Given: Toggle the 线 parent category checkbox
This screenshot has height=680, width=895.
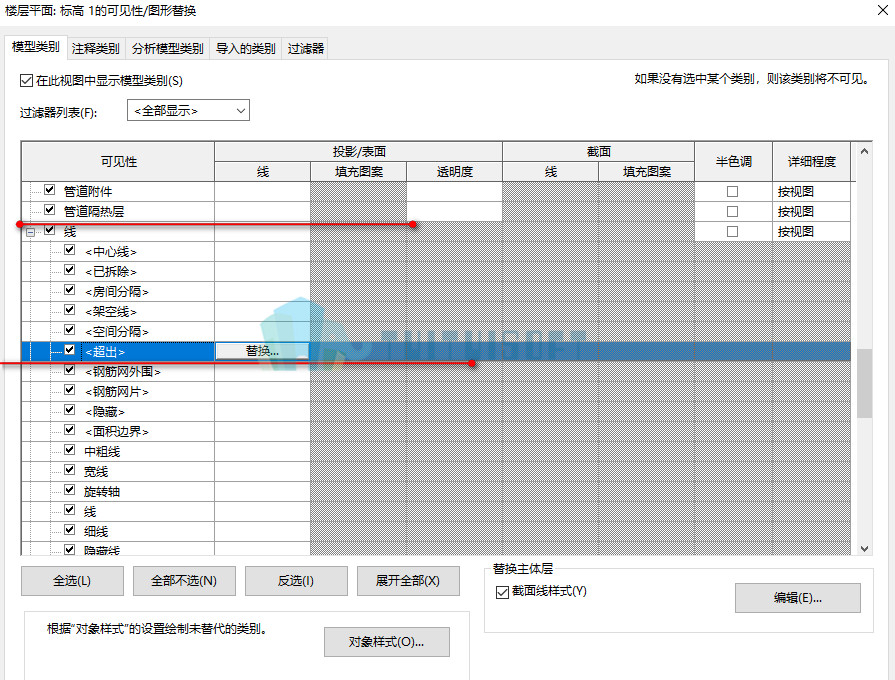Looking at the screenshot, I should point(50,230).
